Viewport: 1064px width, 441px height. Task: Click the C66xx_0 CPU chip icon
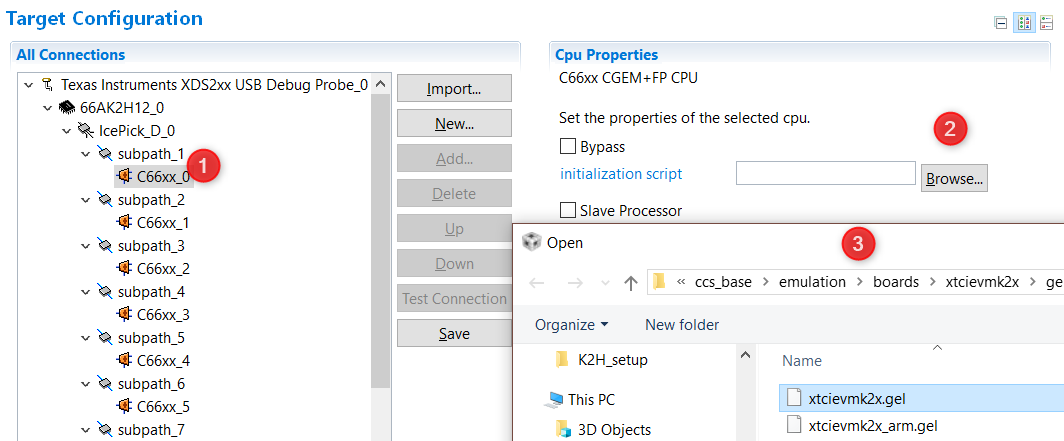[x=124, y=177]
